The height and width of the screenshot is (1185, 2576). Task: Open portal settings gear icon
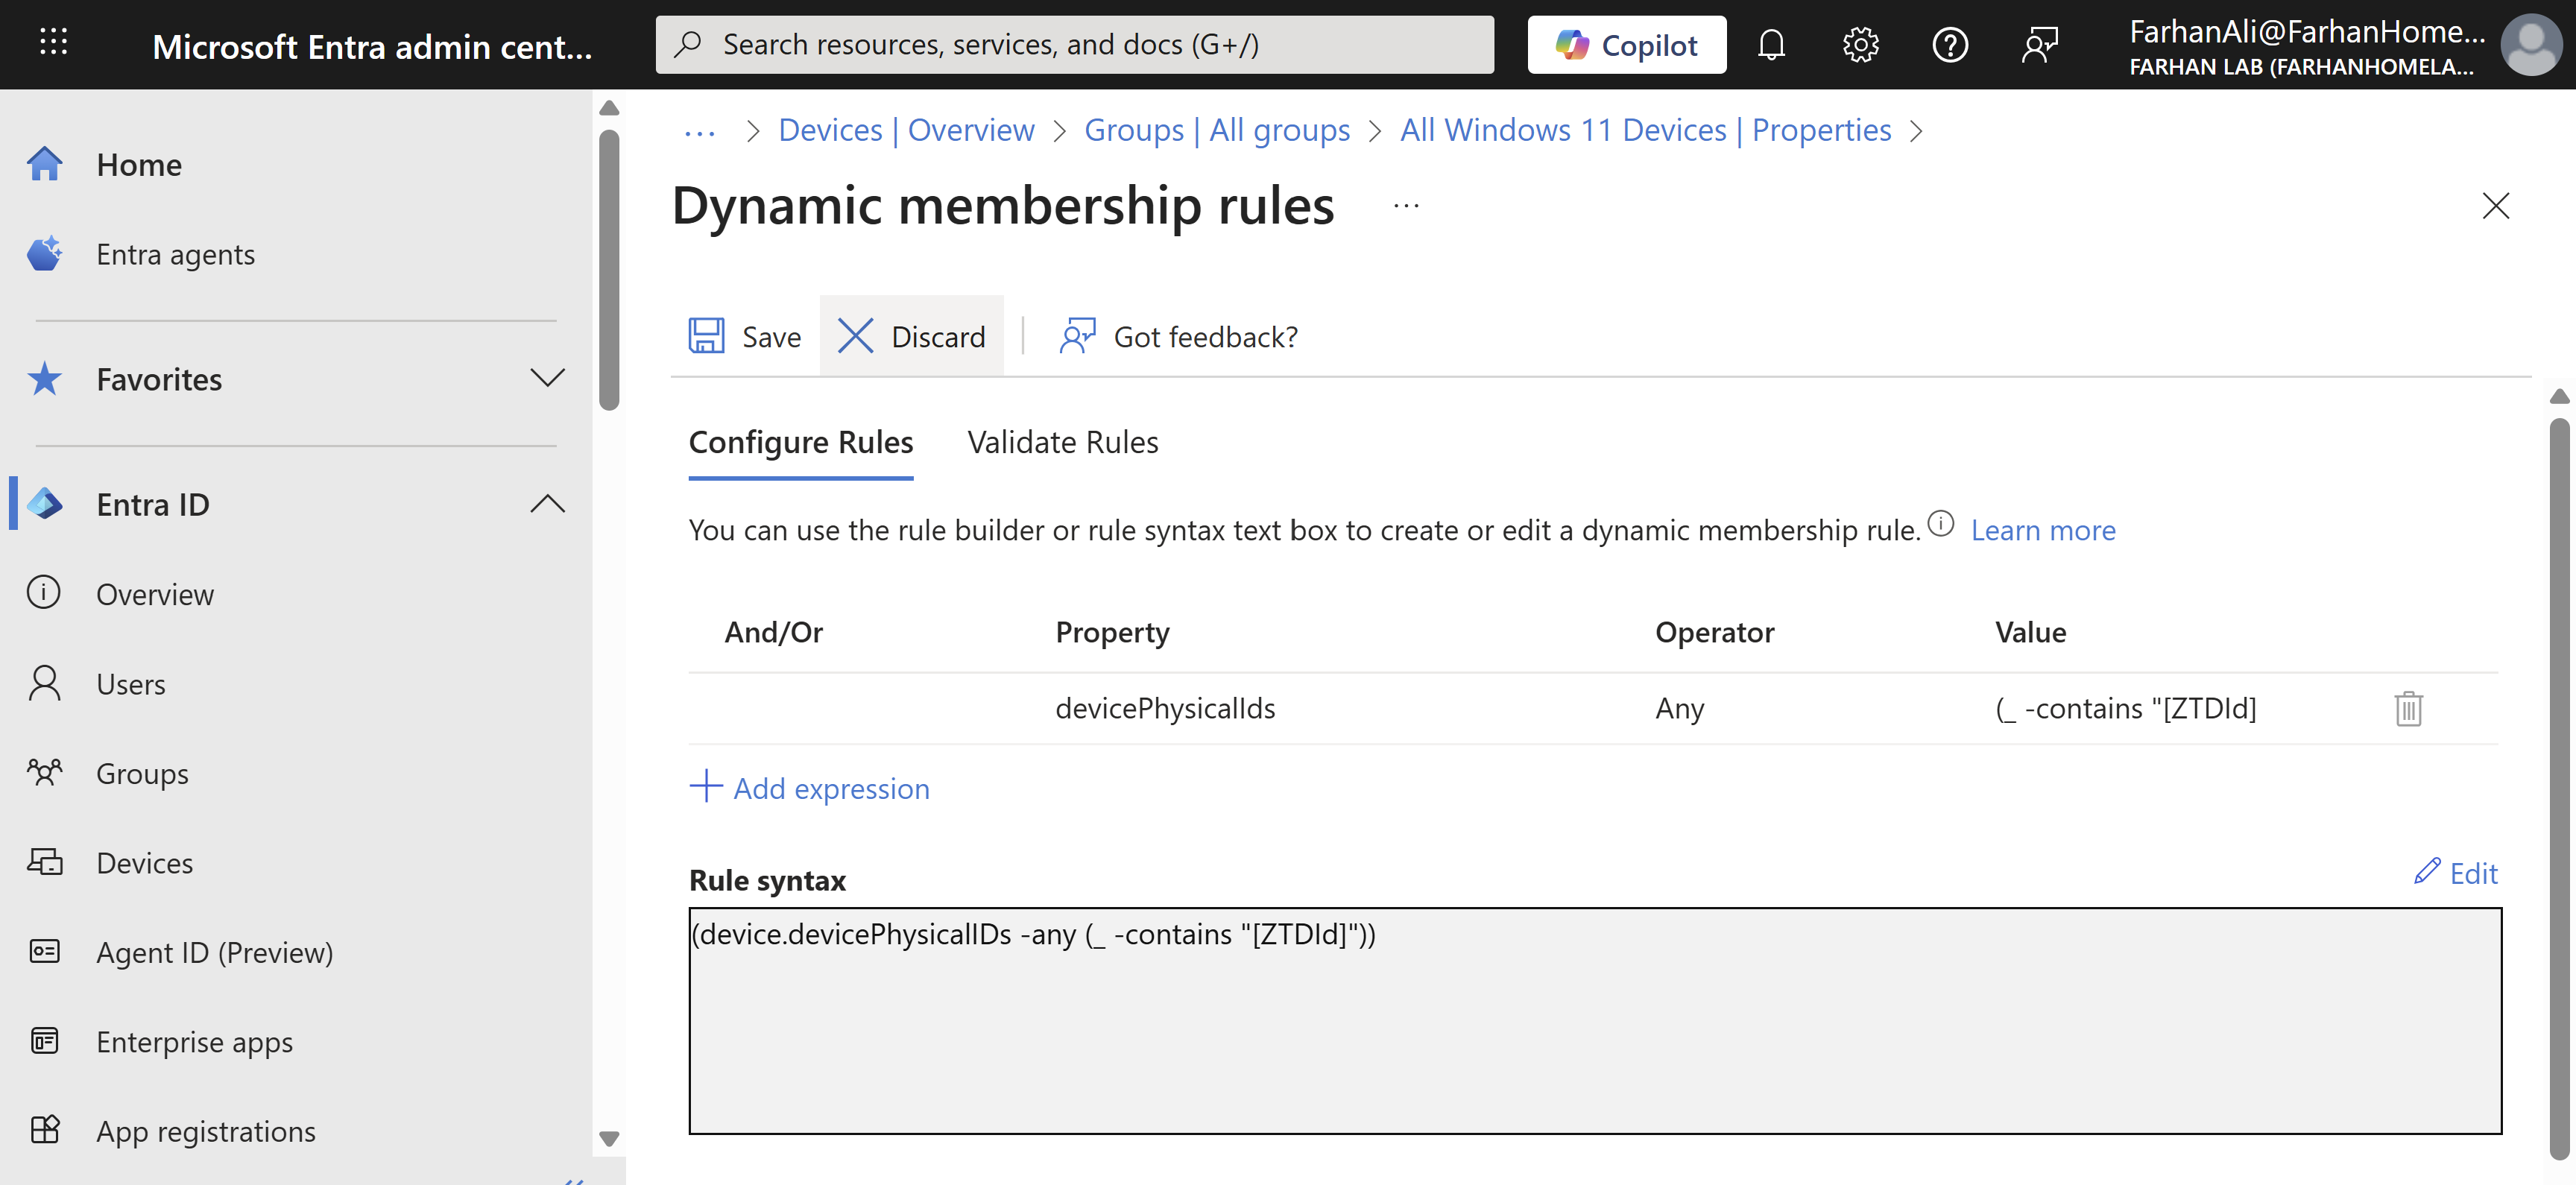(x=1860, y=45)
